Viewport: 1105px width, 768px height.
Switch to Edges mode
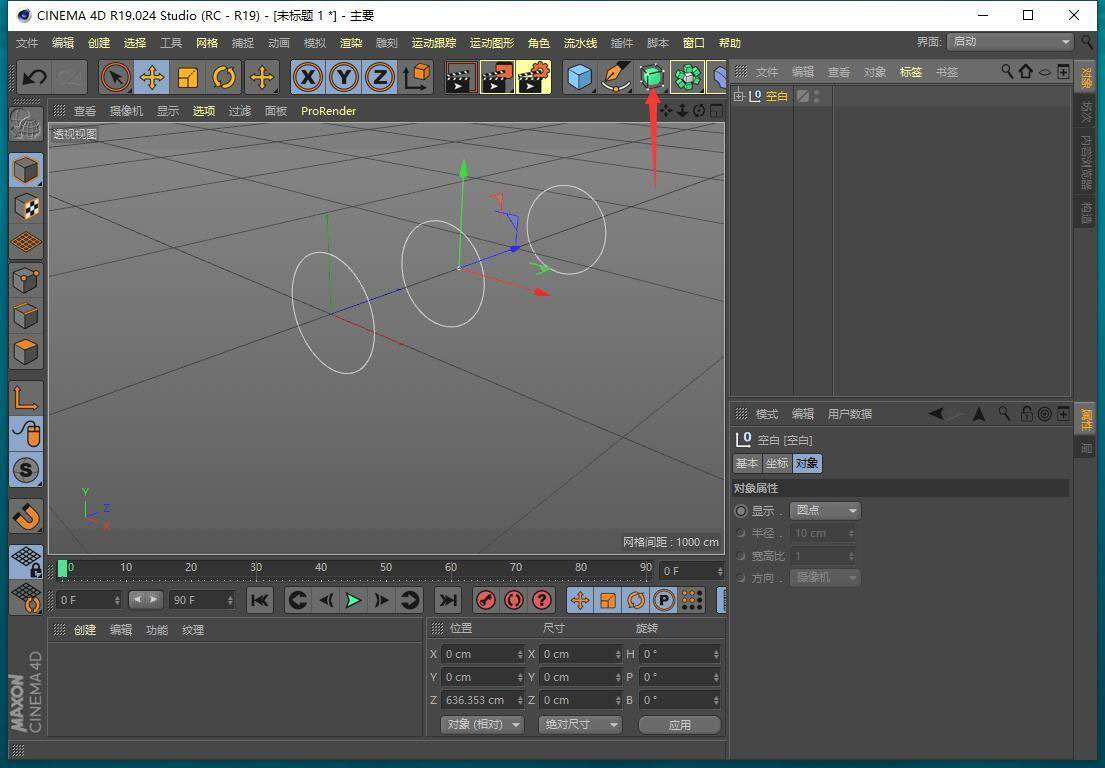tap(26, 316)
